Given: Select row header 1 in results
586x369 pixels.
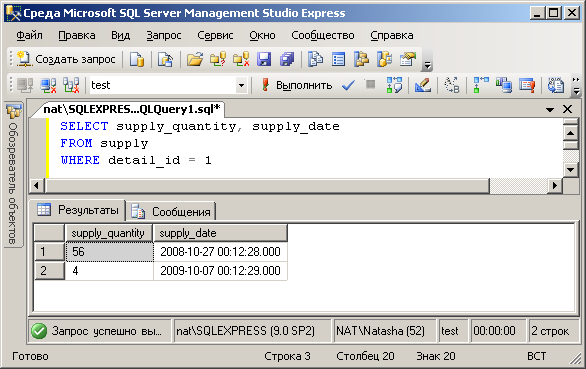Looking at the screenshot, I should tap(49, 252).
